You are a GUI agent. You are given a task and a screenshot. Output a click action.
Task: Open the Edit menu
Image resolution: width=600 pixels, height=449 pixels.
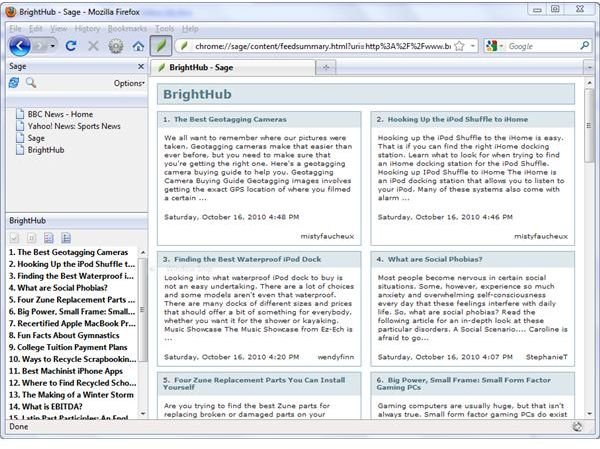pos(36,28)
